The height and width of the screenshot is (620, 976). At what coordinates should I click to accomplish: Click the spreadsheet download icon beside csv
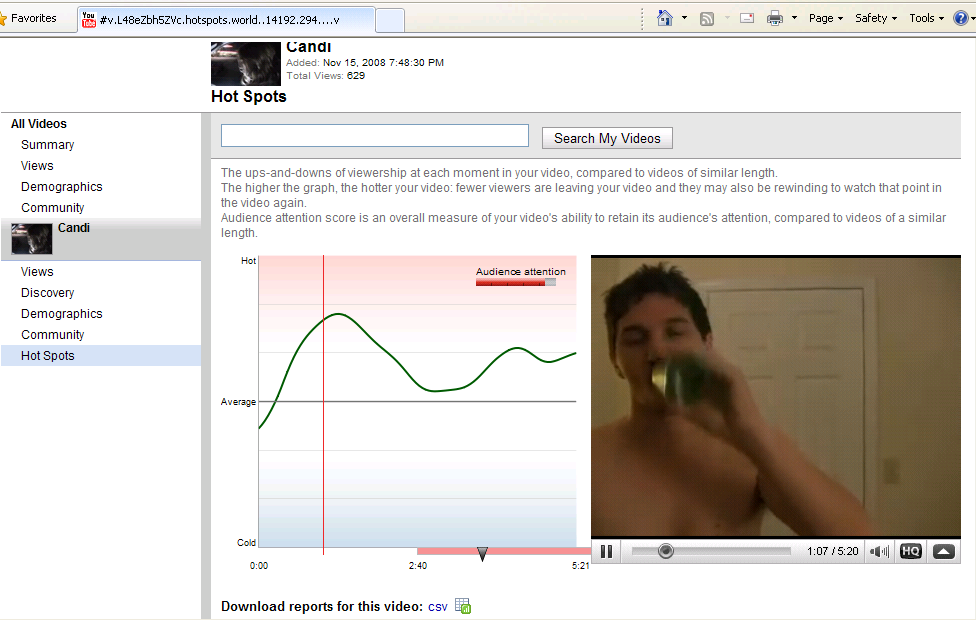(463, 606)
